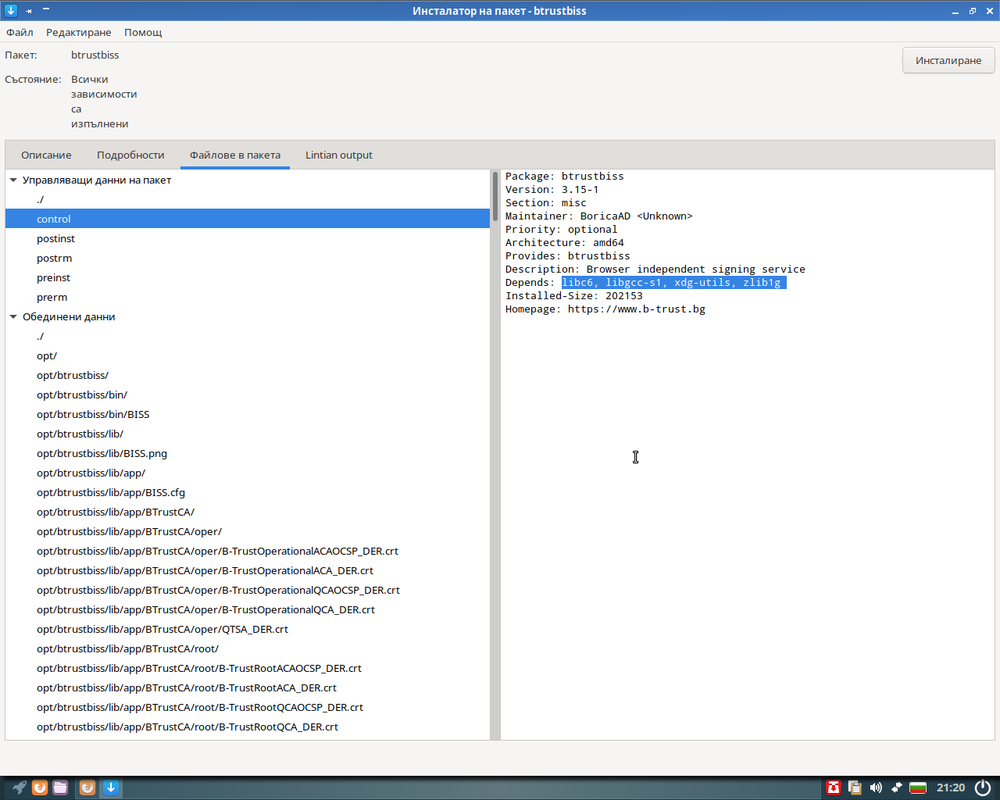Select the BISS.cfg file row
The image size is (1000, 800).
click(x=247, y=493)
